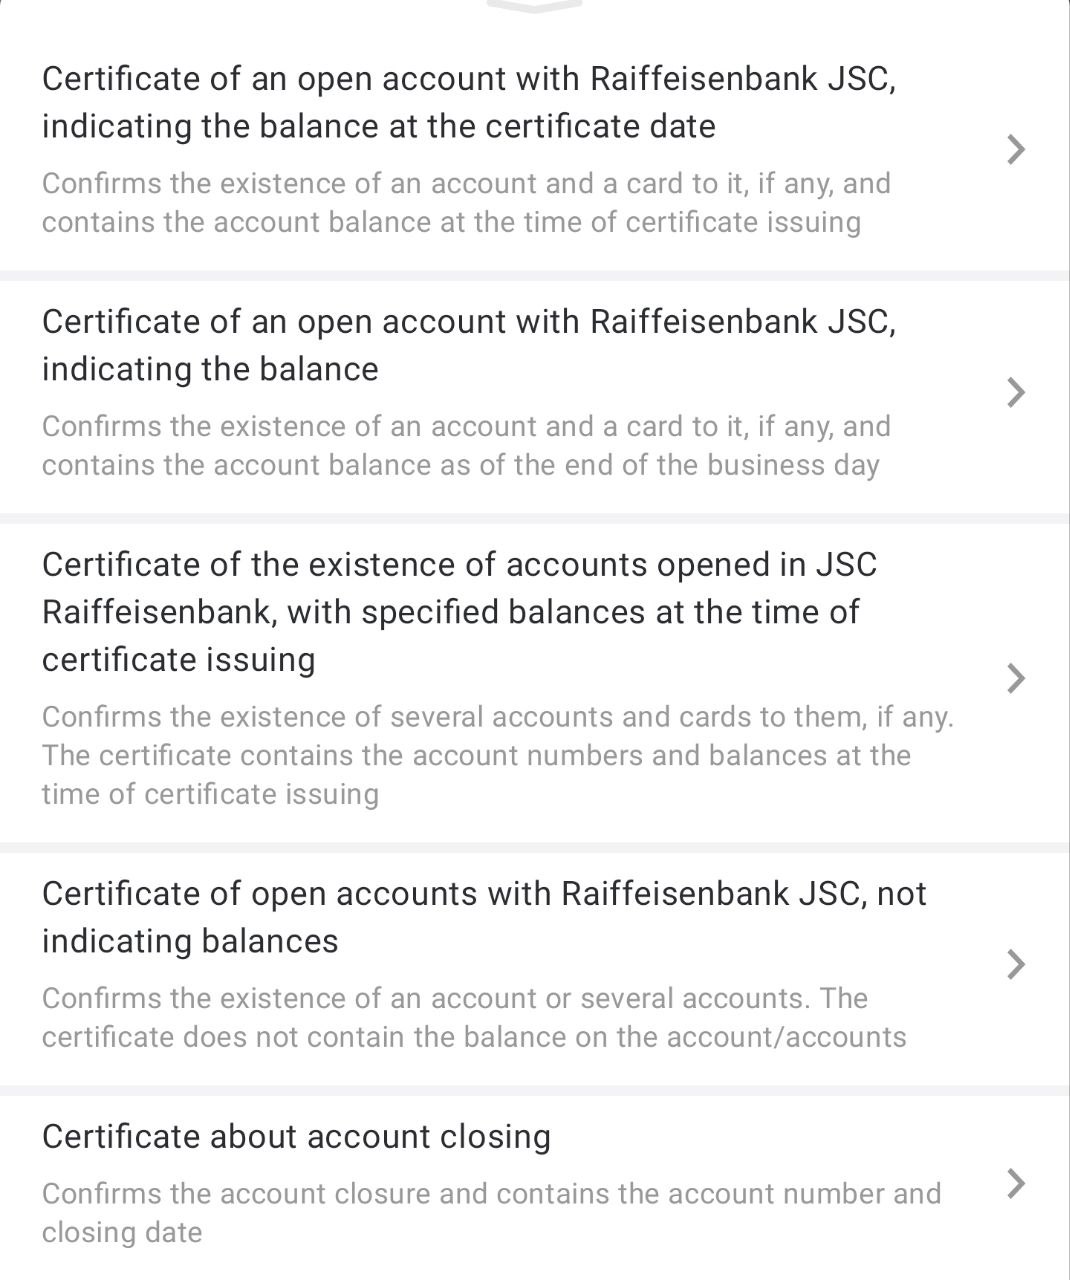This screenshot has height=1280, width=1070.
Task: Tap 'The certificate contains the account numbers' line
Action: (476, 755)
